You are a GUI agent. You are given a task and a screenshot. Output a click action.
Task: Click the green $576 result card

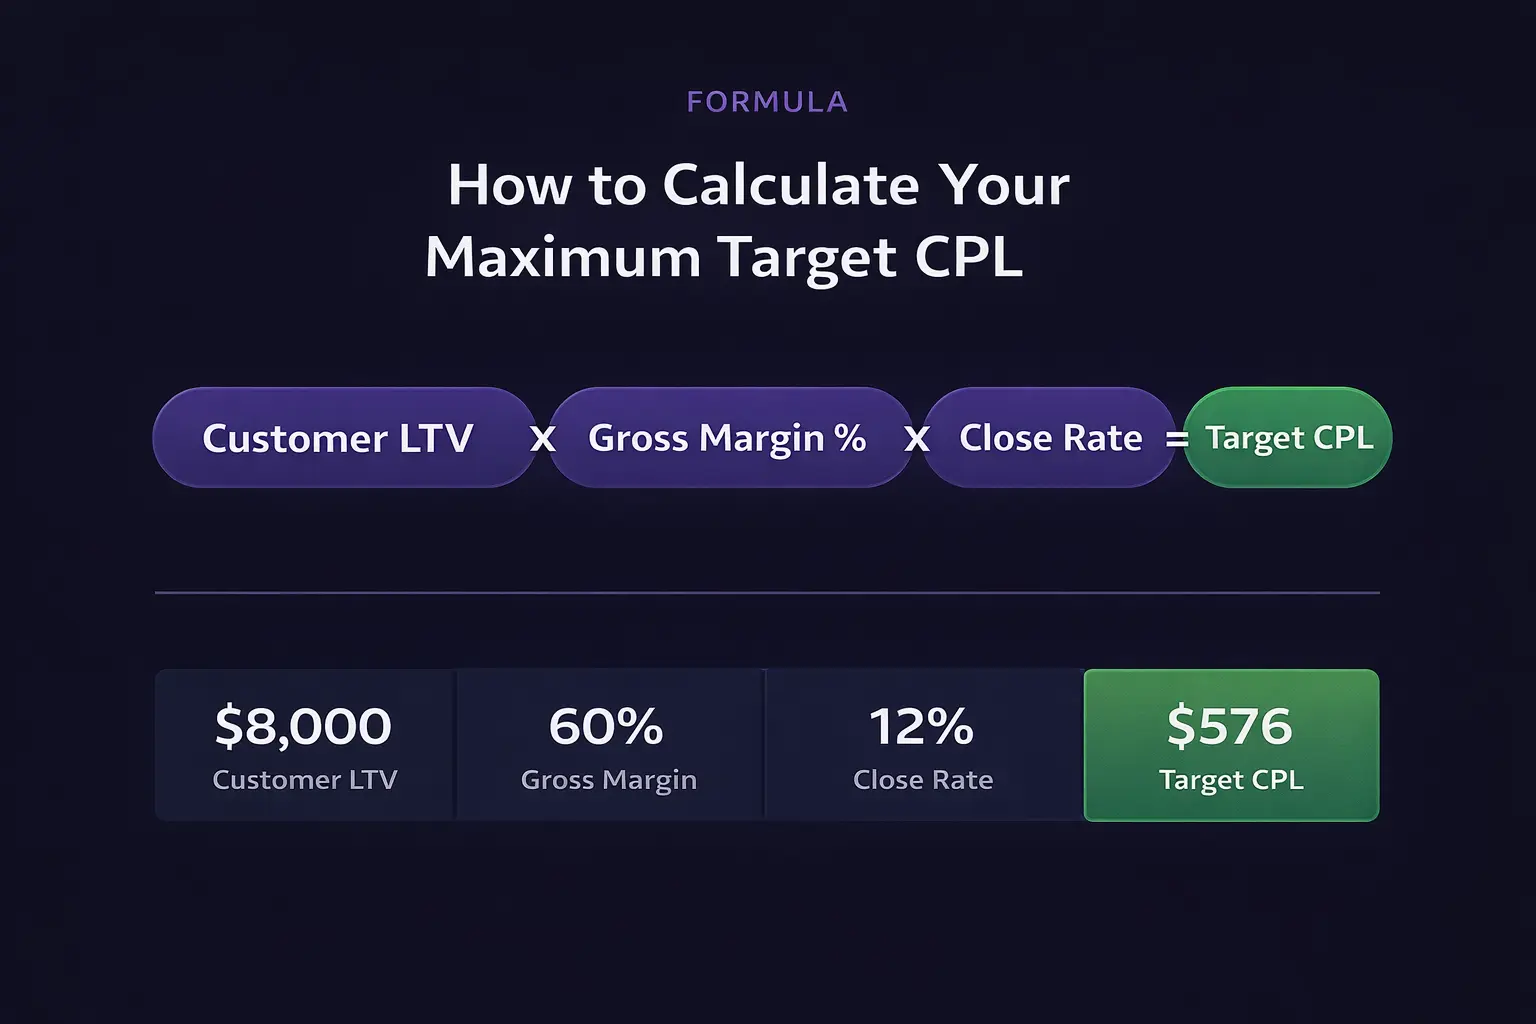click(1232, 745)
